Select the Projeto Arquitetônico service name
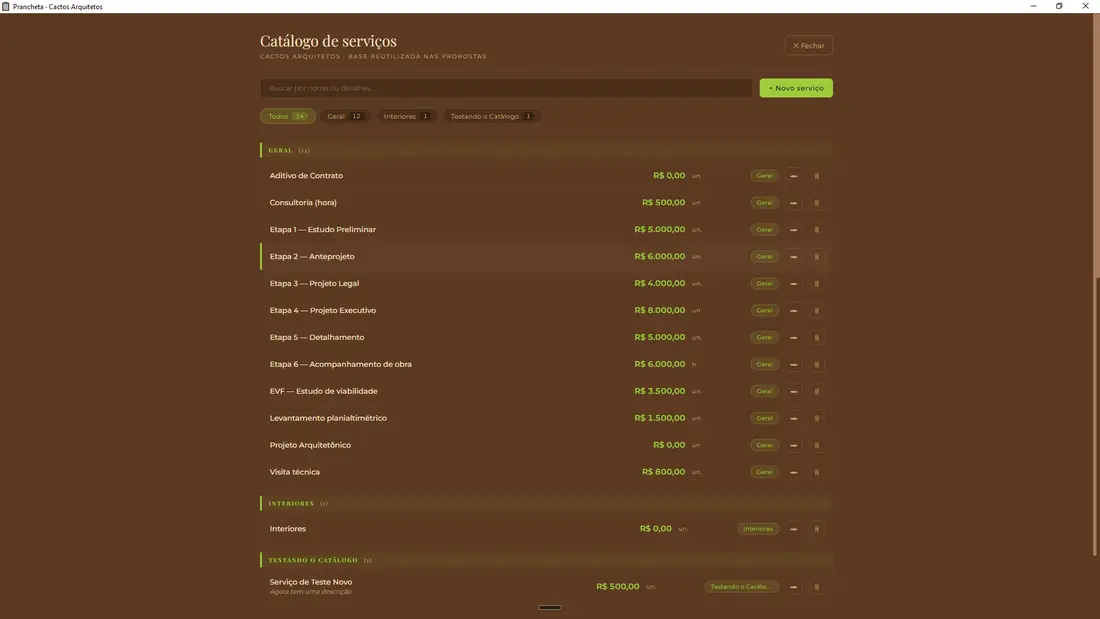 click(x=310, y=445)
